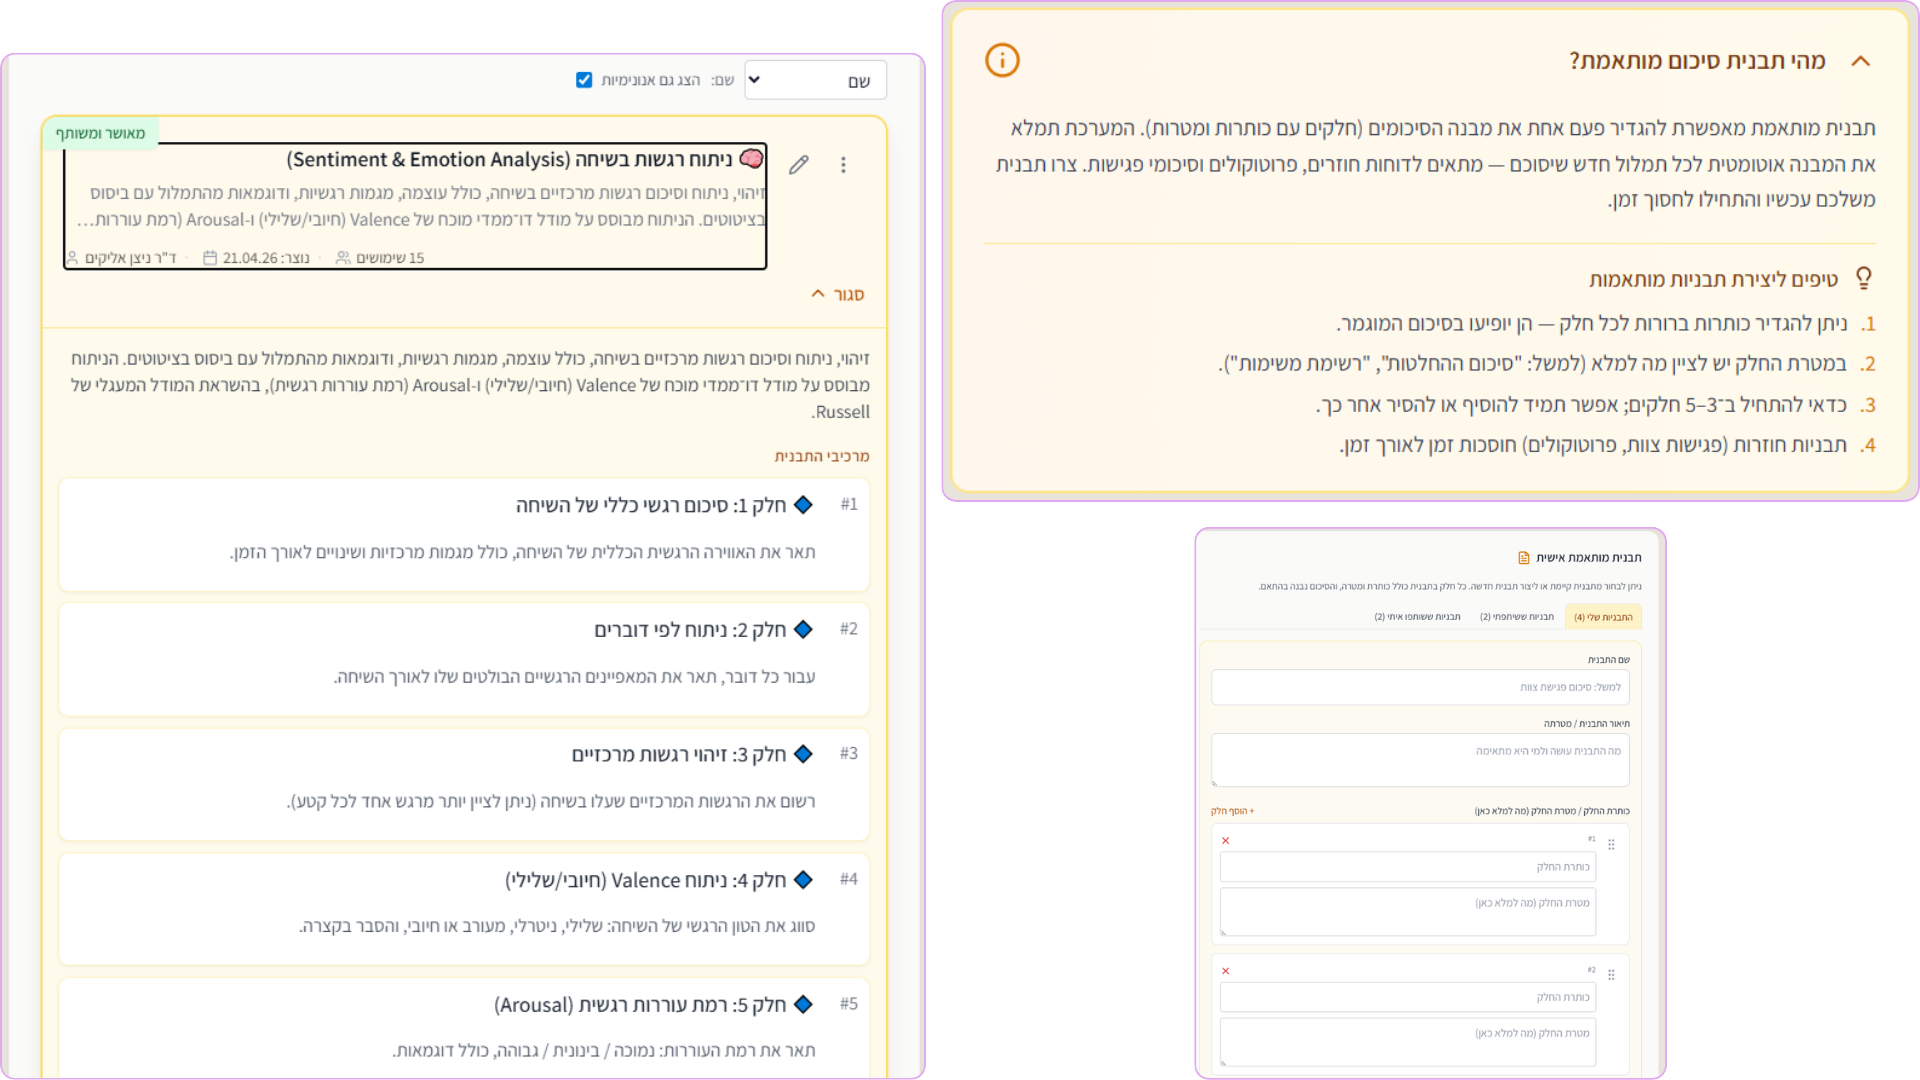
Task: Click the brain icon beside the Sentiment template title
Action: tap(752, 159)
